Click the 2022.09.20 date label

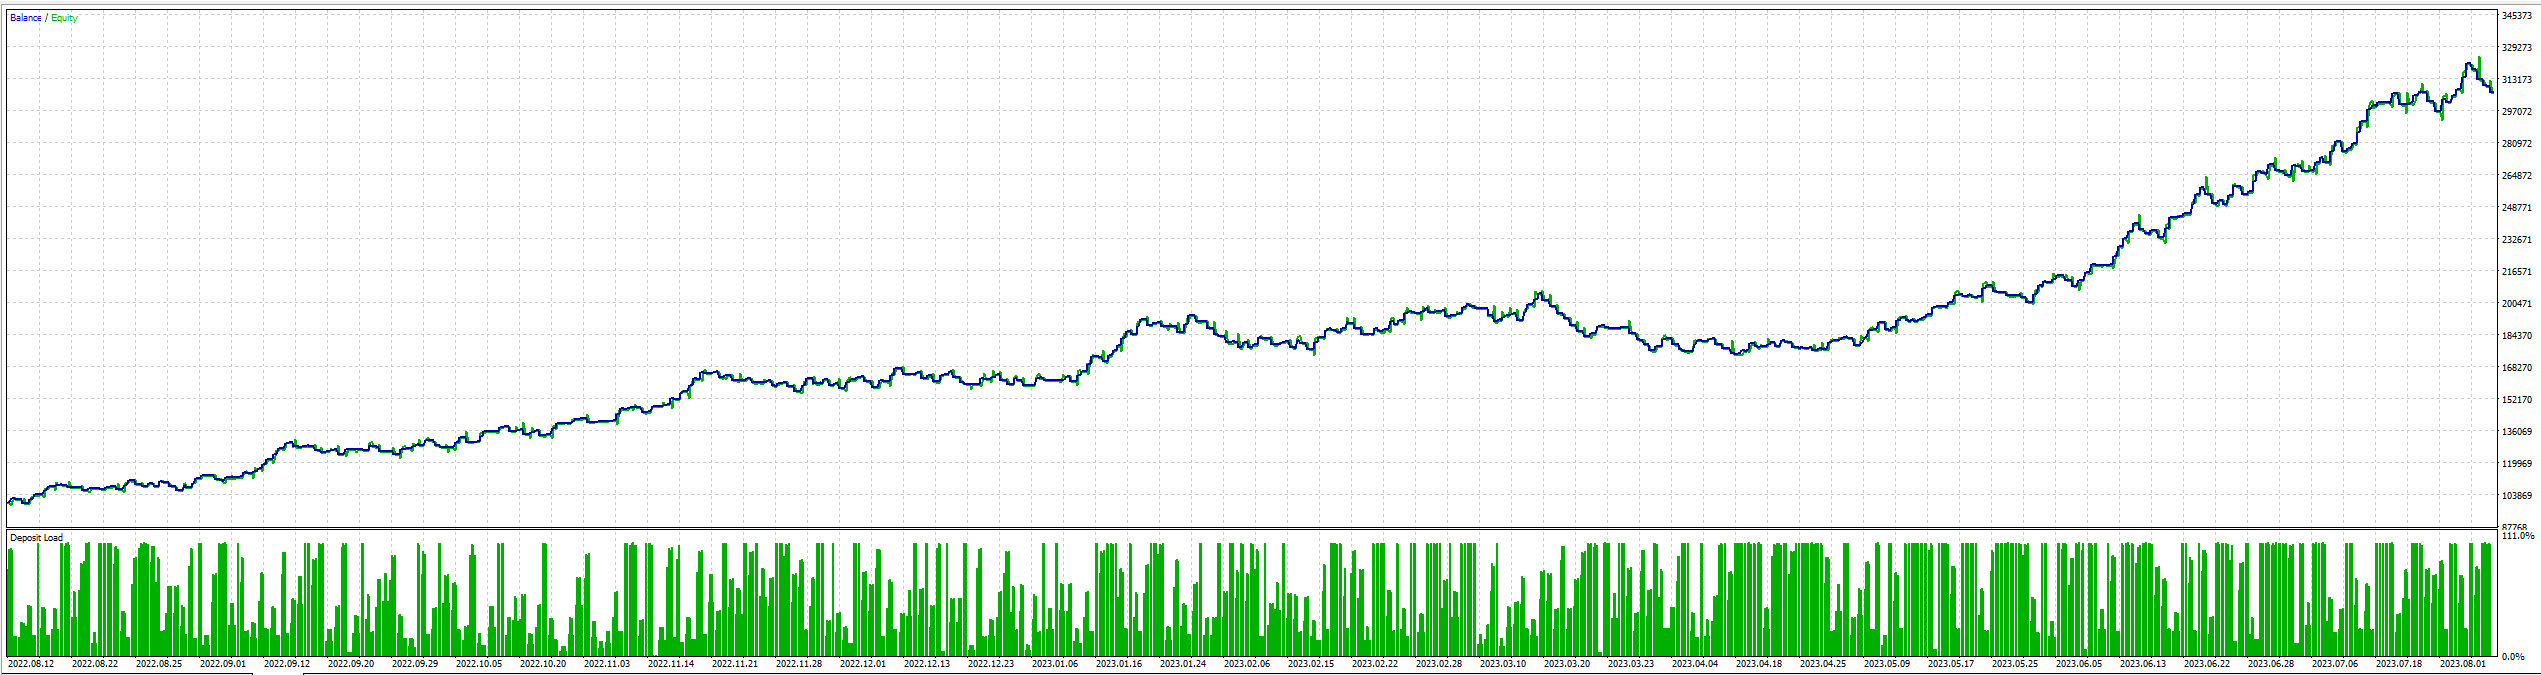click(351, 664)
